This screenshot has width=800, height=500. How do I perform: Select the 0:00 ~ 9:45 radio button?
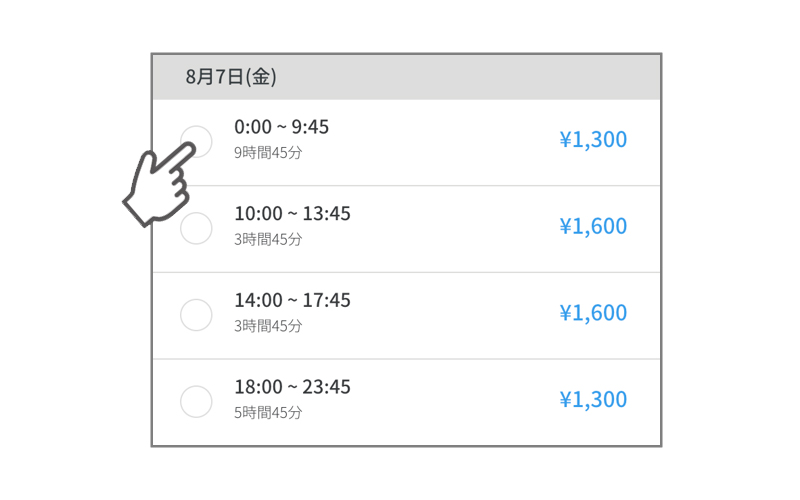click(196, 141)
